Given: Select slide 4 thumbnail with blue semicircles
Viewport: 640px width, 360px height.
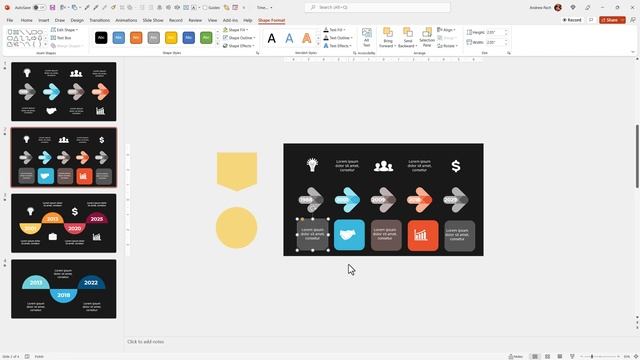Looking at the screenshot, I should pyautogui.click(x=64, y=289).
